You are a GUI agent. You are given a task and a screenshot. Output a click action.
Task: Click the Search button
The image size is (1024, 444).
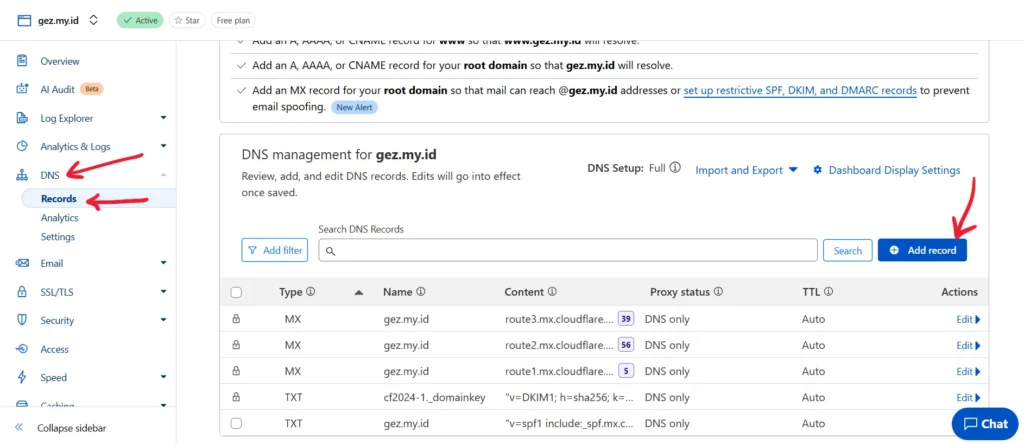[x=848, y=251]
